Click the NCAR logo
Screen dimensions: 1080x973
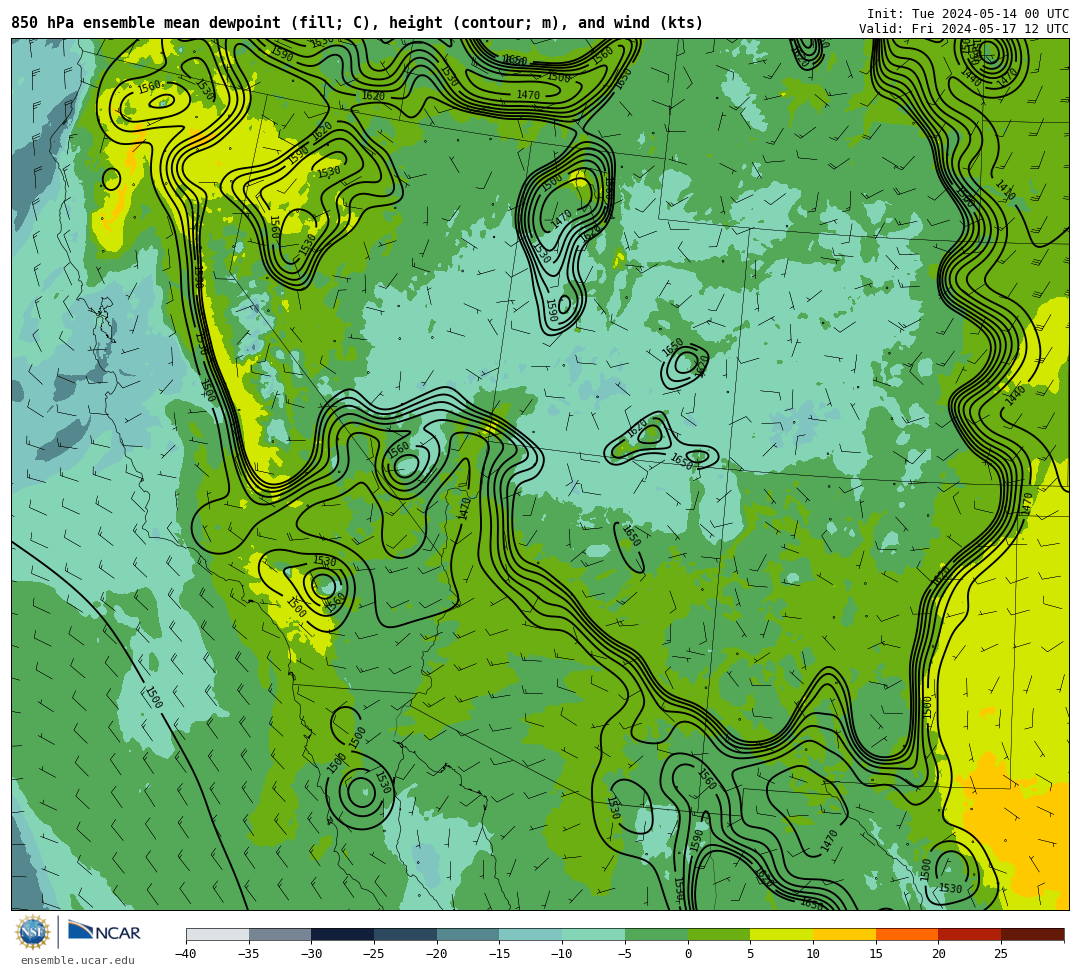point(104,932)
